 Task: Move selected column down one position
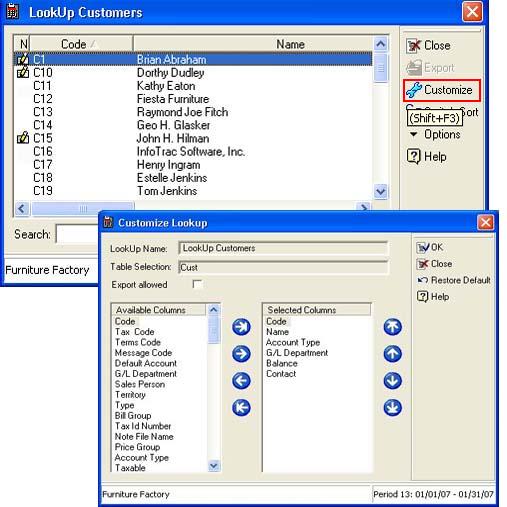(392, 381)
